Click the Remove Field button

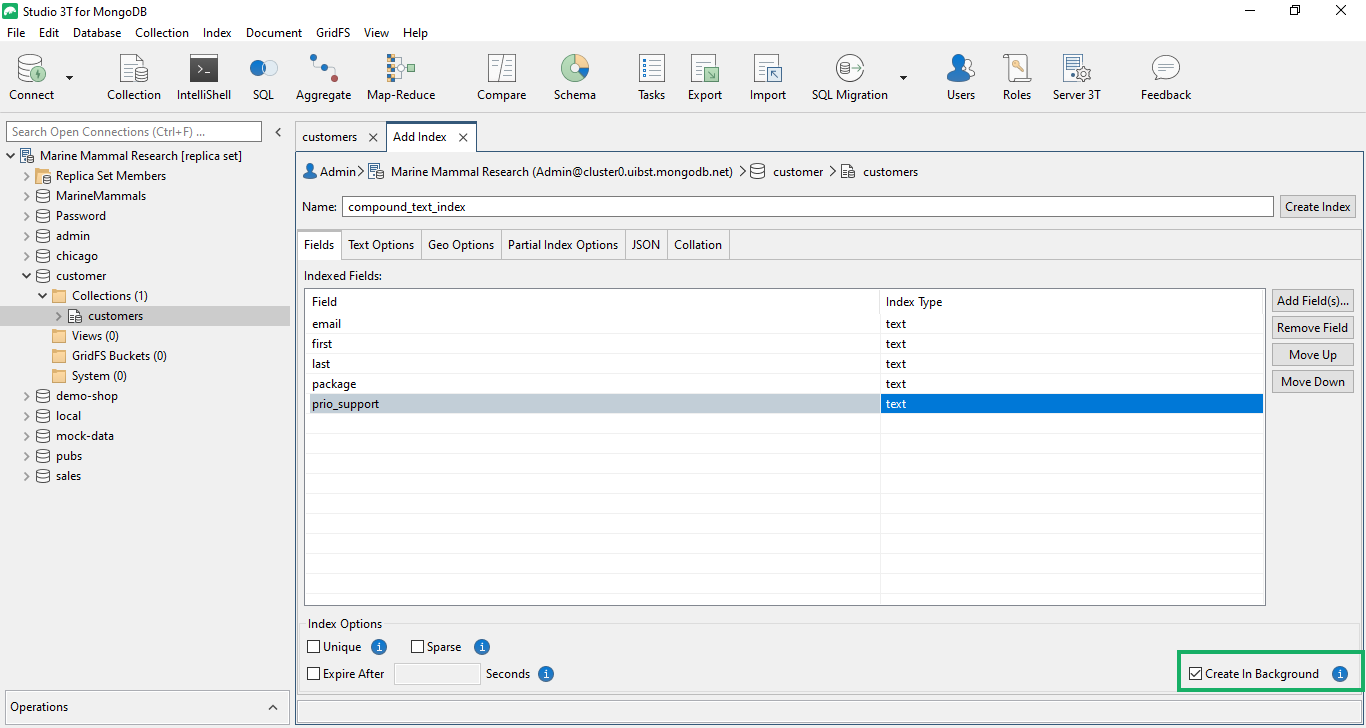1312,327
